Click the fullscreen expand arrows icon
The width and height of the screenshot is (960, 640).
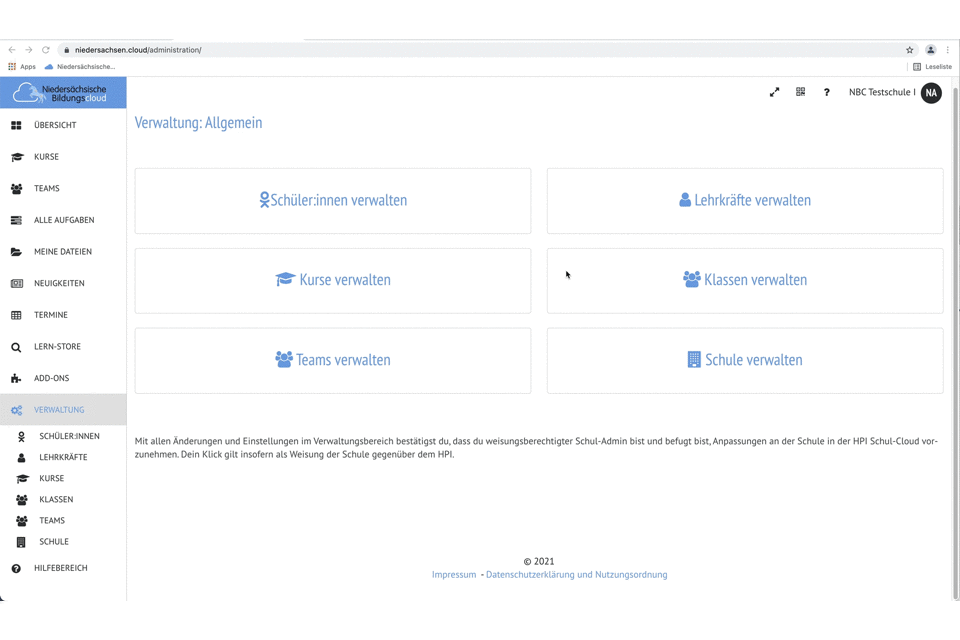(774, 92)
